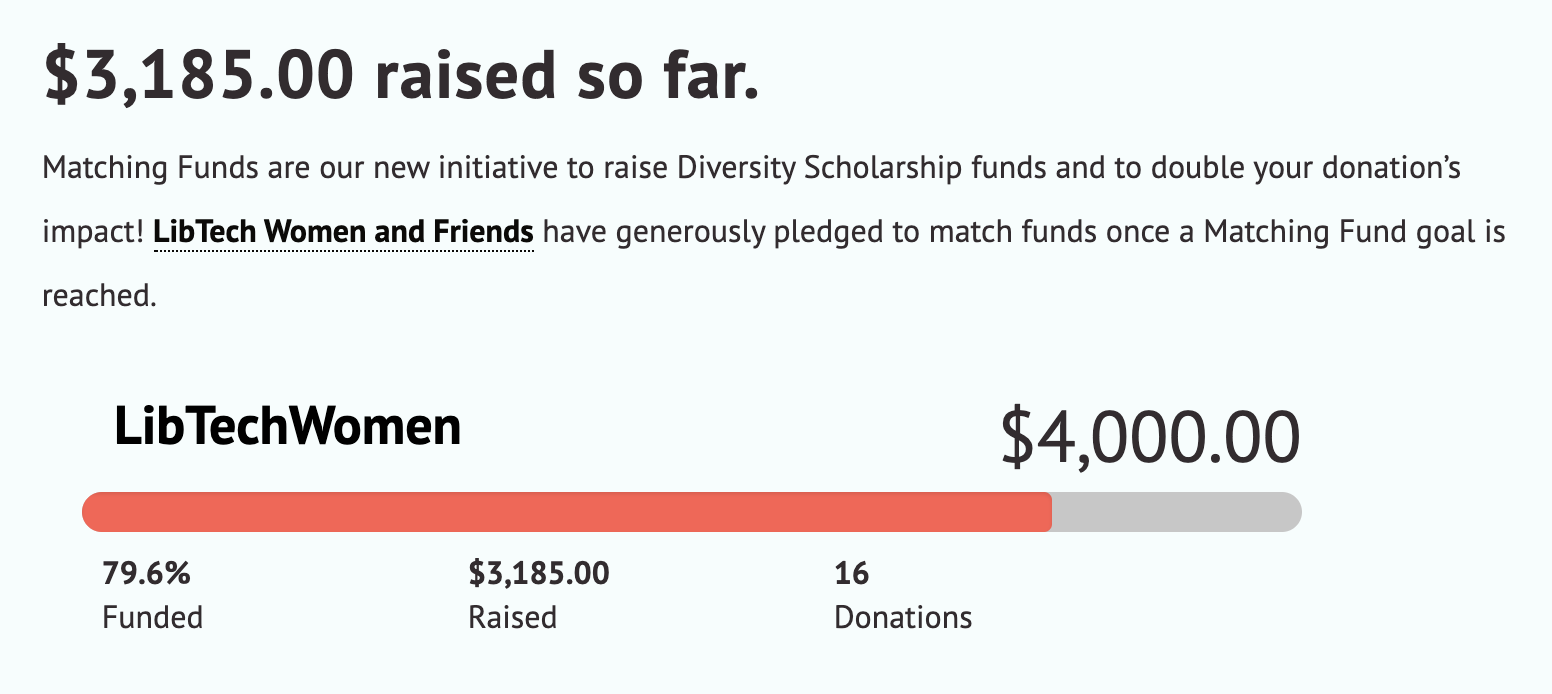Image resolution: width=1552 pixels, height=694 pixels.
Task: Click the "new initiative" phrase in the paragraph
Action: click(464, 168)
